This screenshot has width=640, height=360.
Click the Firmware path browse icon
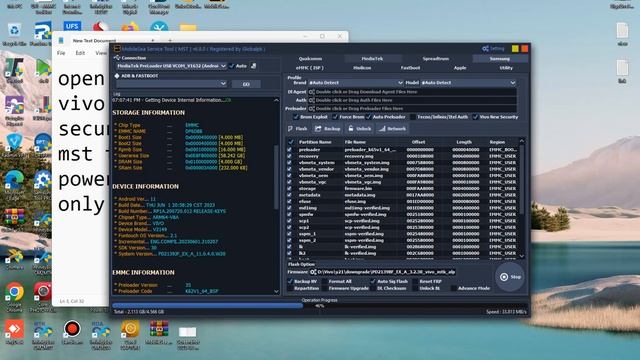point(313,272)
